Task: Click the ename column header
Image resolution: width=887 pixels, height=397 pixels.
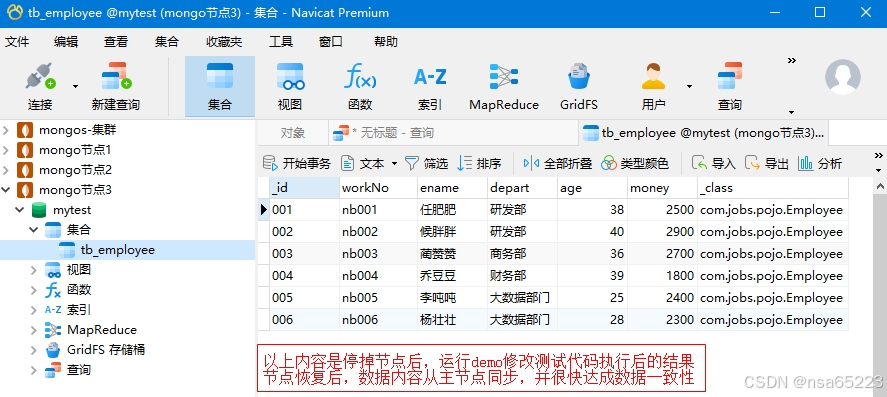Action: tap(452, 188)
